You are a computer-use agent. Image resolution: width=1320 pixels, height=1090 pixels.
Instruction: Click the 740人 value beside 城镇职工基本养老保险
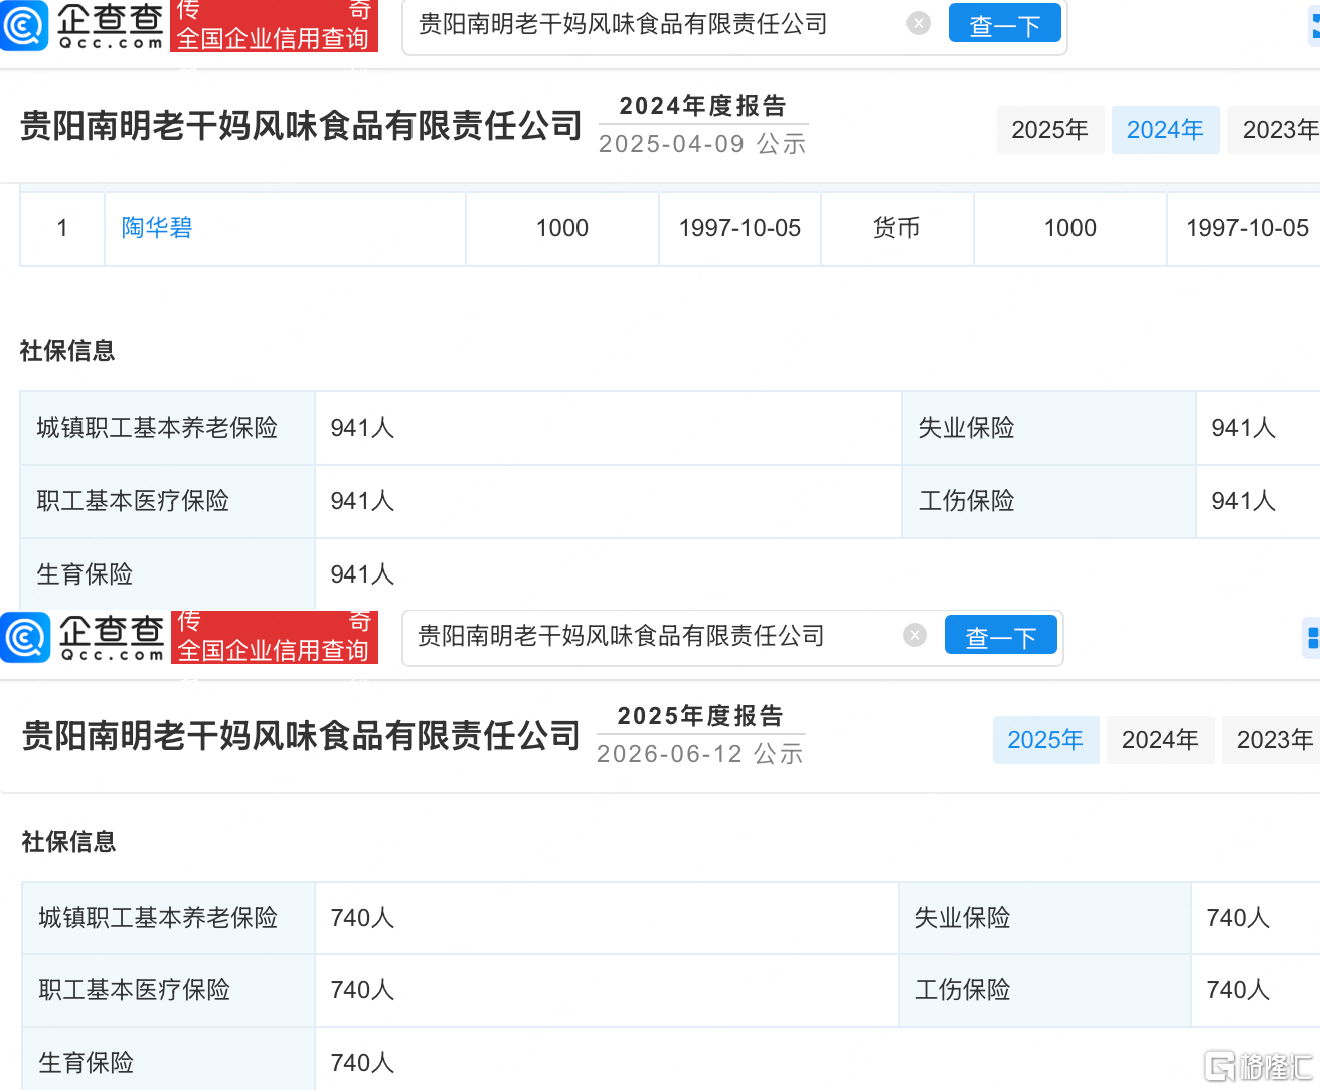point(362,918)
